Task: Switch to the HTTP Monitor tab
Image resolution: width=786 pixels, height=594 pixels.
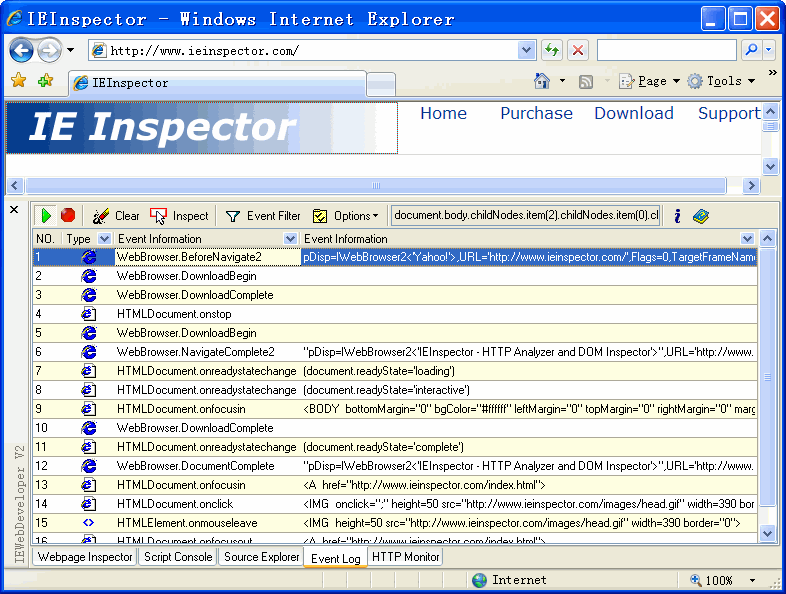Action: point(406,557)
